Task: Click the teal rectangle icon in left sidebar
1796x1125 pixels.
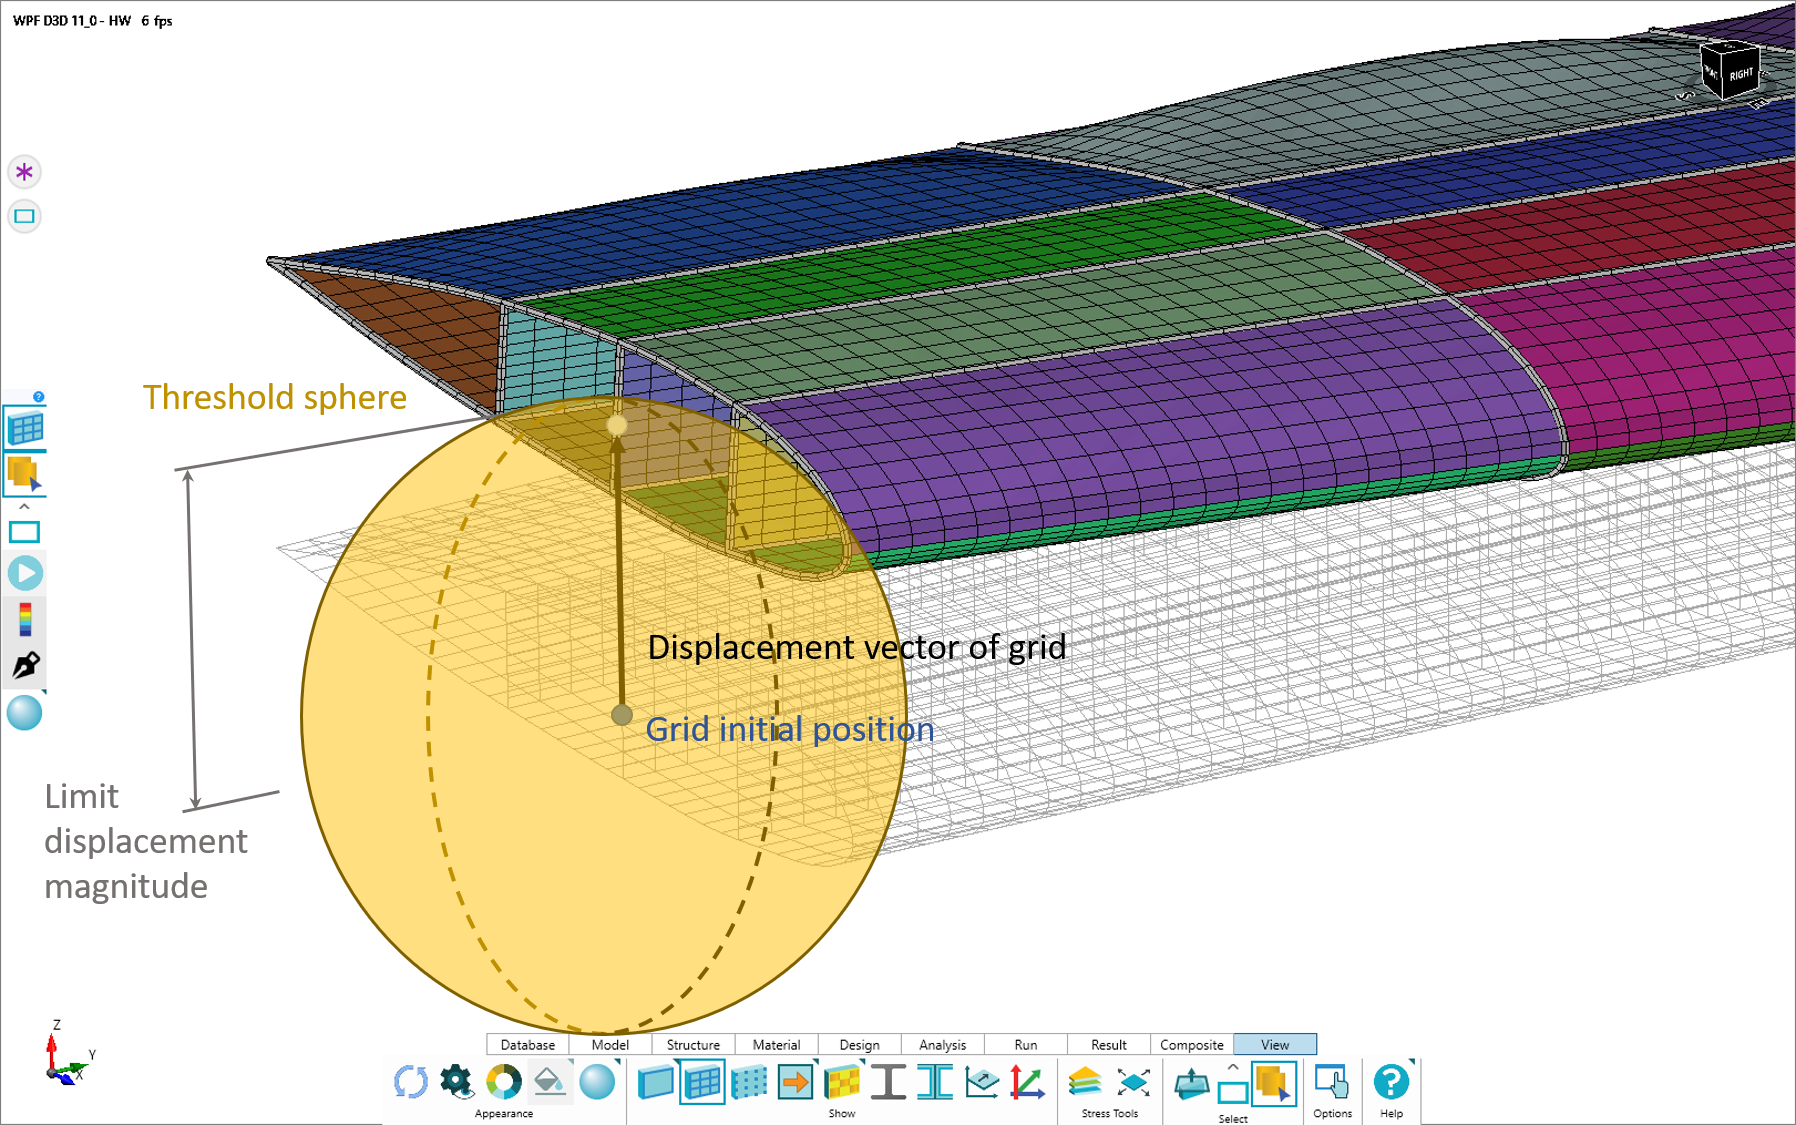Action: [x=24, y=532]
